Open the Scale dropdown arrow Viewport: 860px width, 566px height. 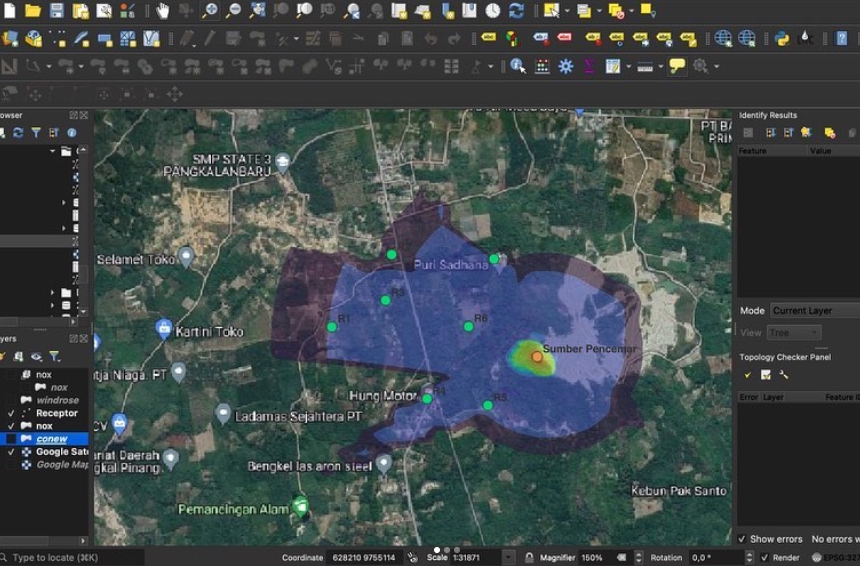508,557
